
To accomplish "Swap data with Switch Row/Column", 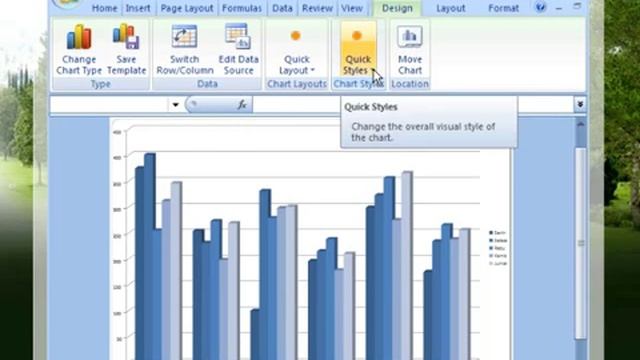I will 184,49.
